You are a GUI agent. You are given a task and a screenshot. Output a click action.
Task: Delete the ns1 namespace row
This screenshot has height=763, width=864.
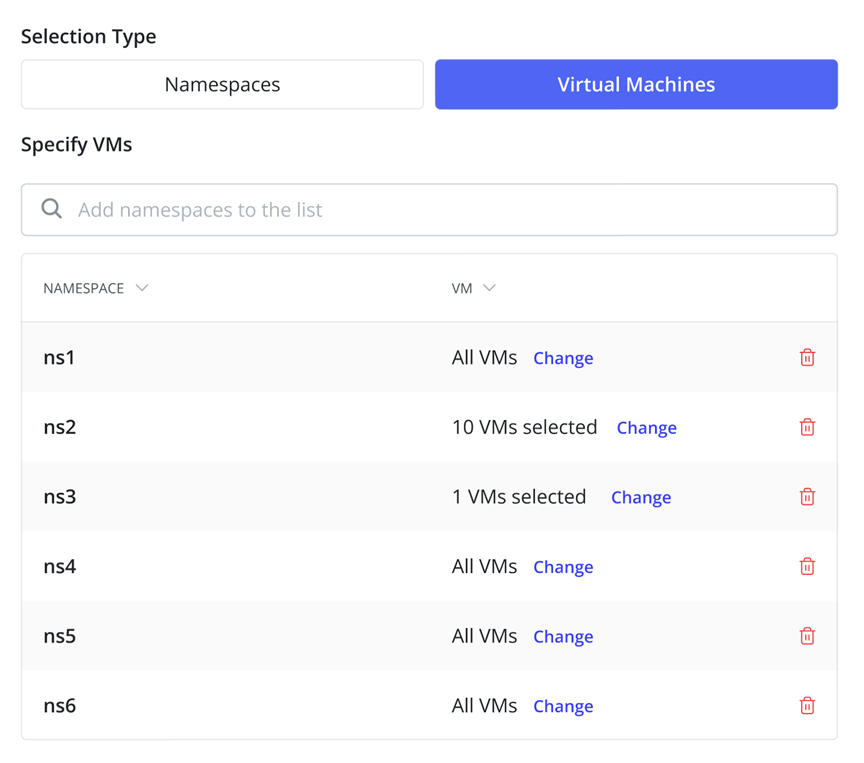807,357
